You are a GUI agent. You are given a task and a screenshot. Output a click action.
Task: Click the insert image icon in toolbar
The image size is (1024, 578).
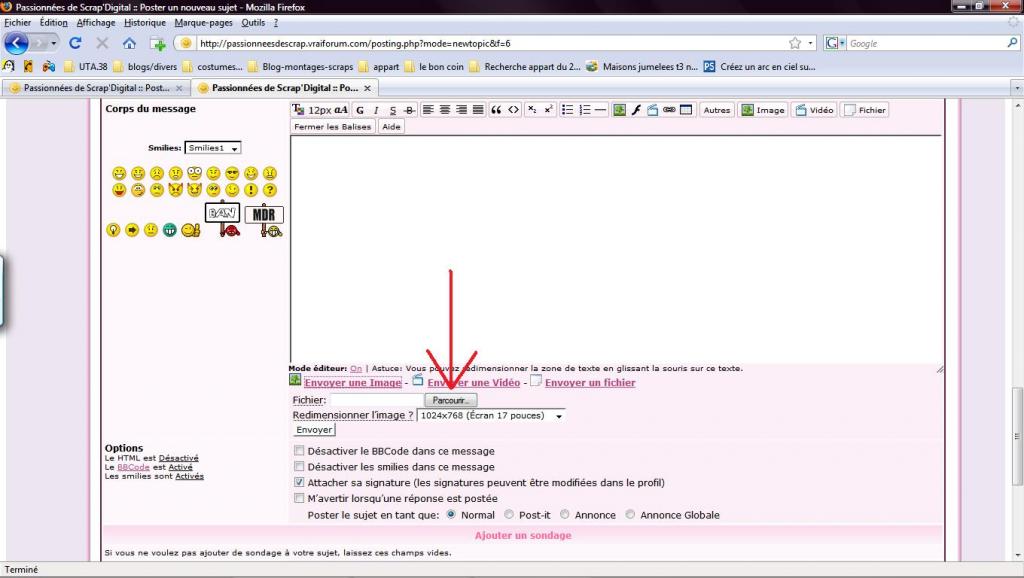click(619, 110)
